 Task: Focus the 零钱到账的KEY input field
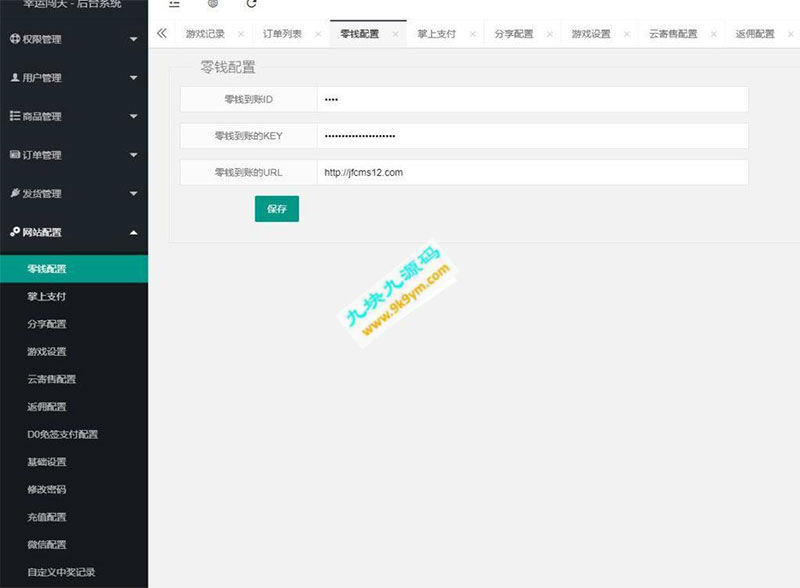coord(532,136)
